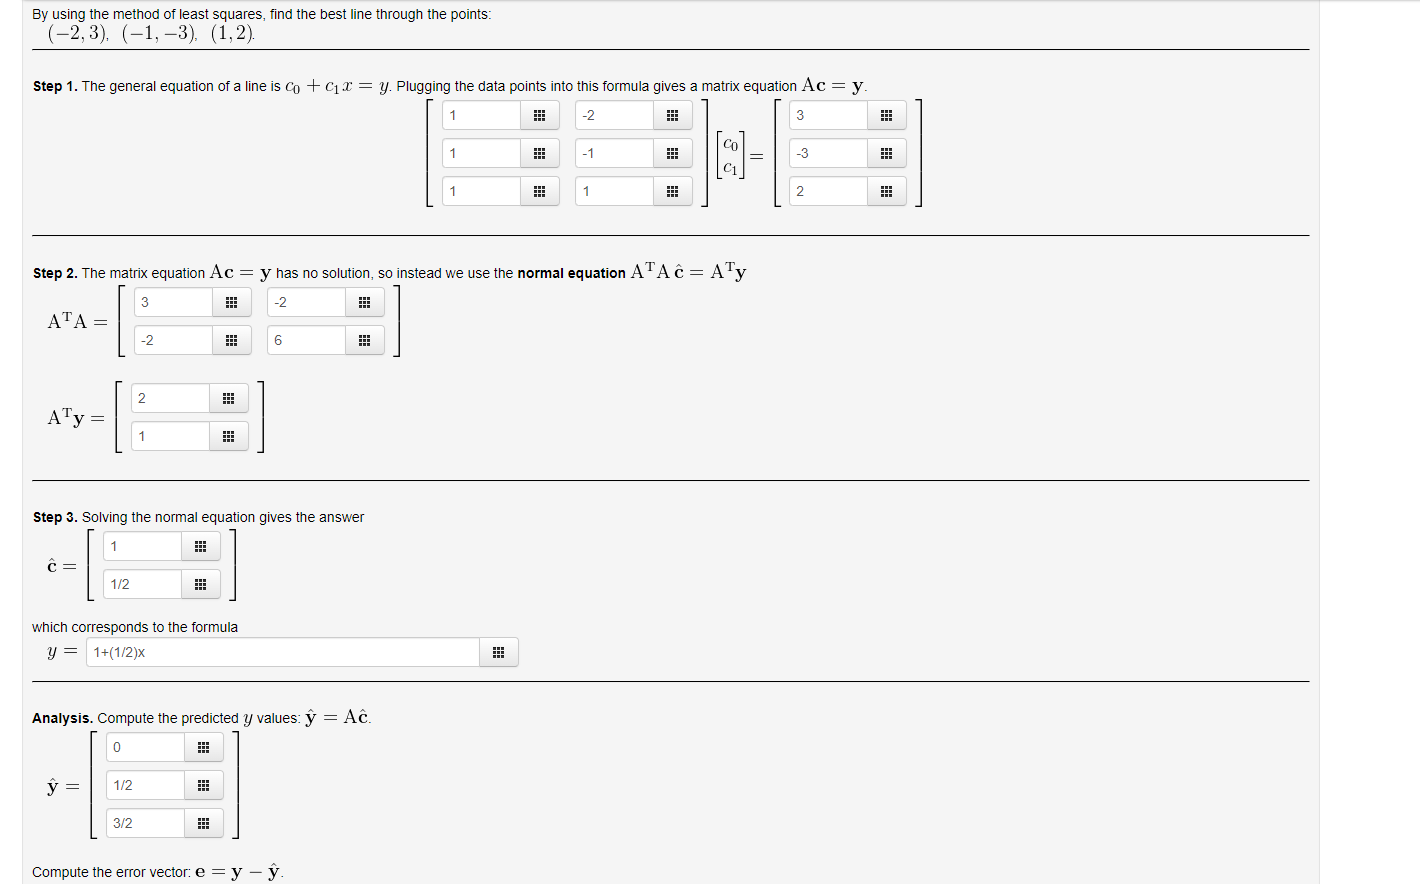The image size is (1420, 884).
Task: Click the keypad icon next to the "3" entry of vector y
Action: coord(886,115)
